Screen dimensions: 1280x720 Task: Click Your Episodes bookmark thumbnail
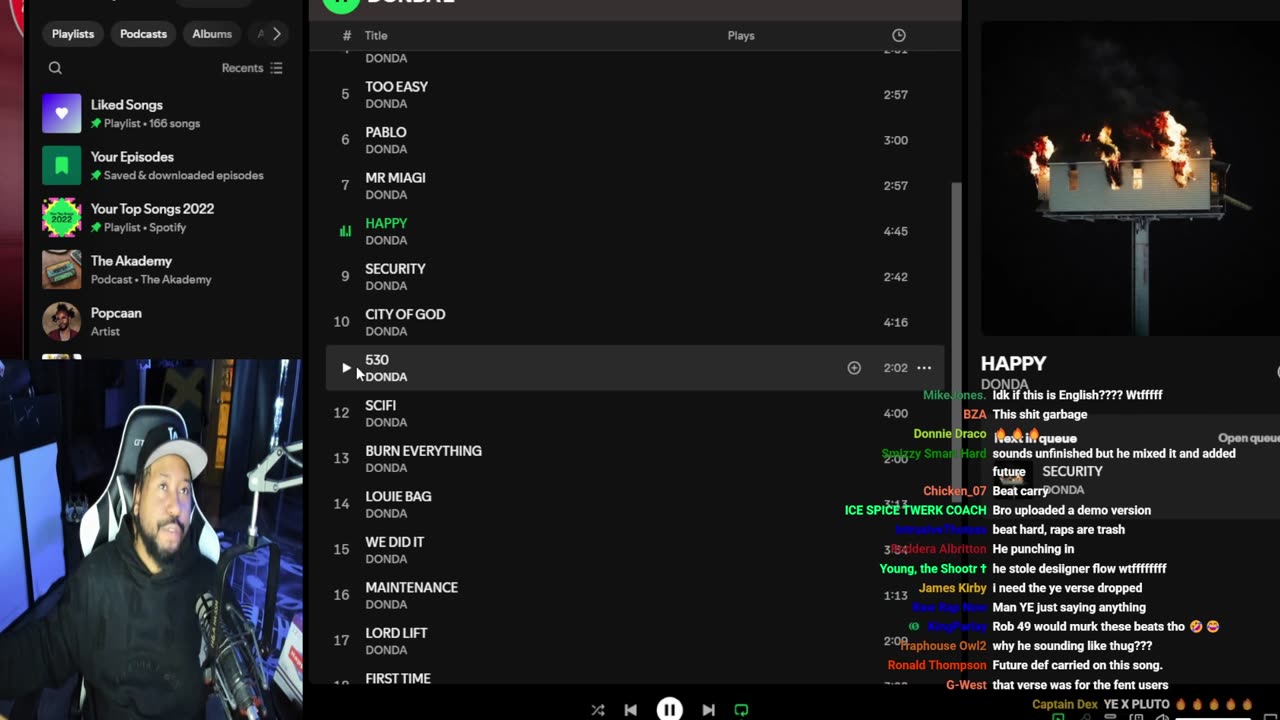click(61, 166)
